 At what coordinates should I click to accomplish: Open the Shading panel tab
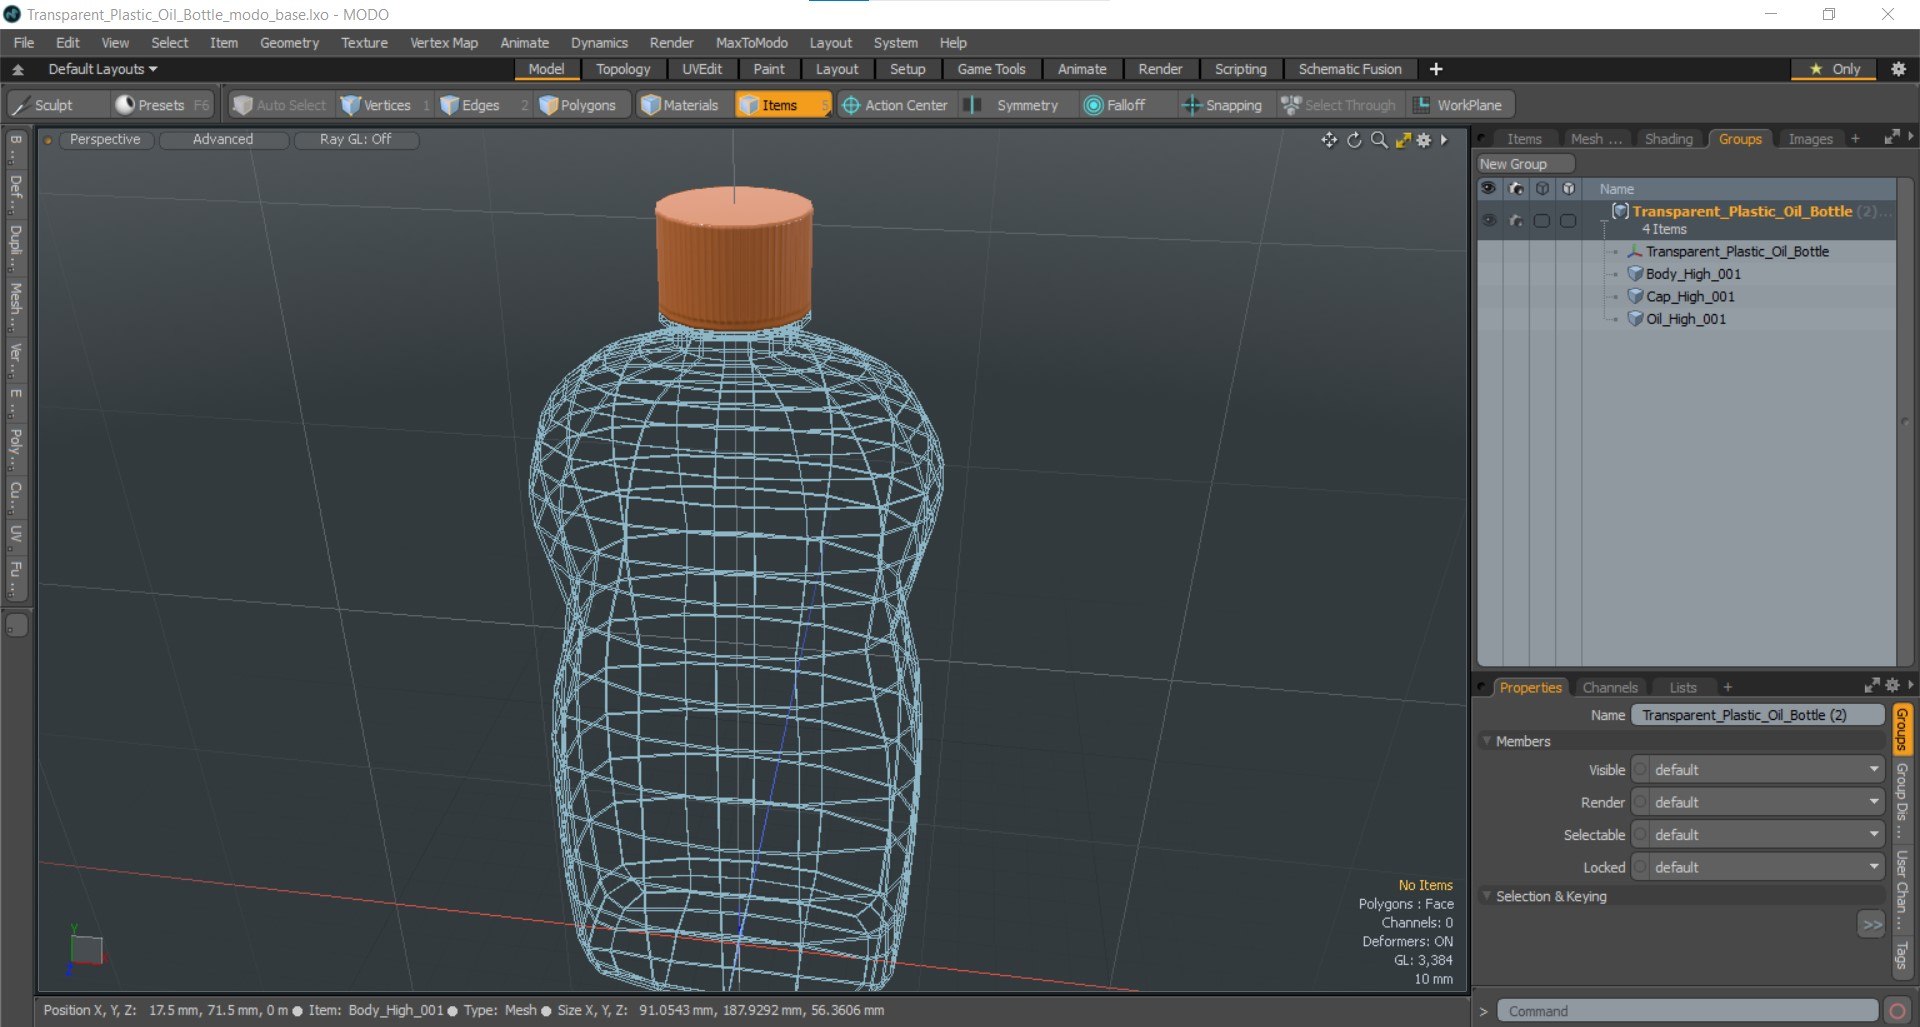1669,139
